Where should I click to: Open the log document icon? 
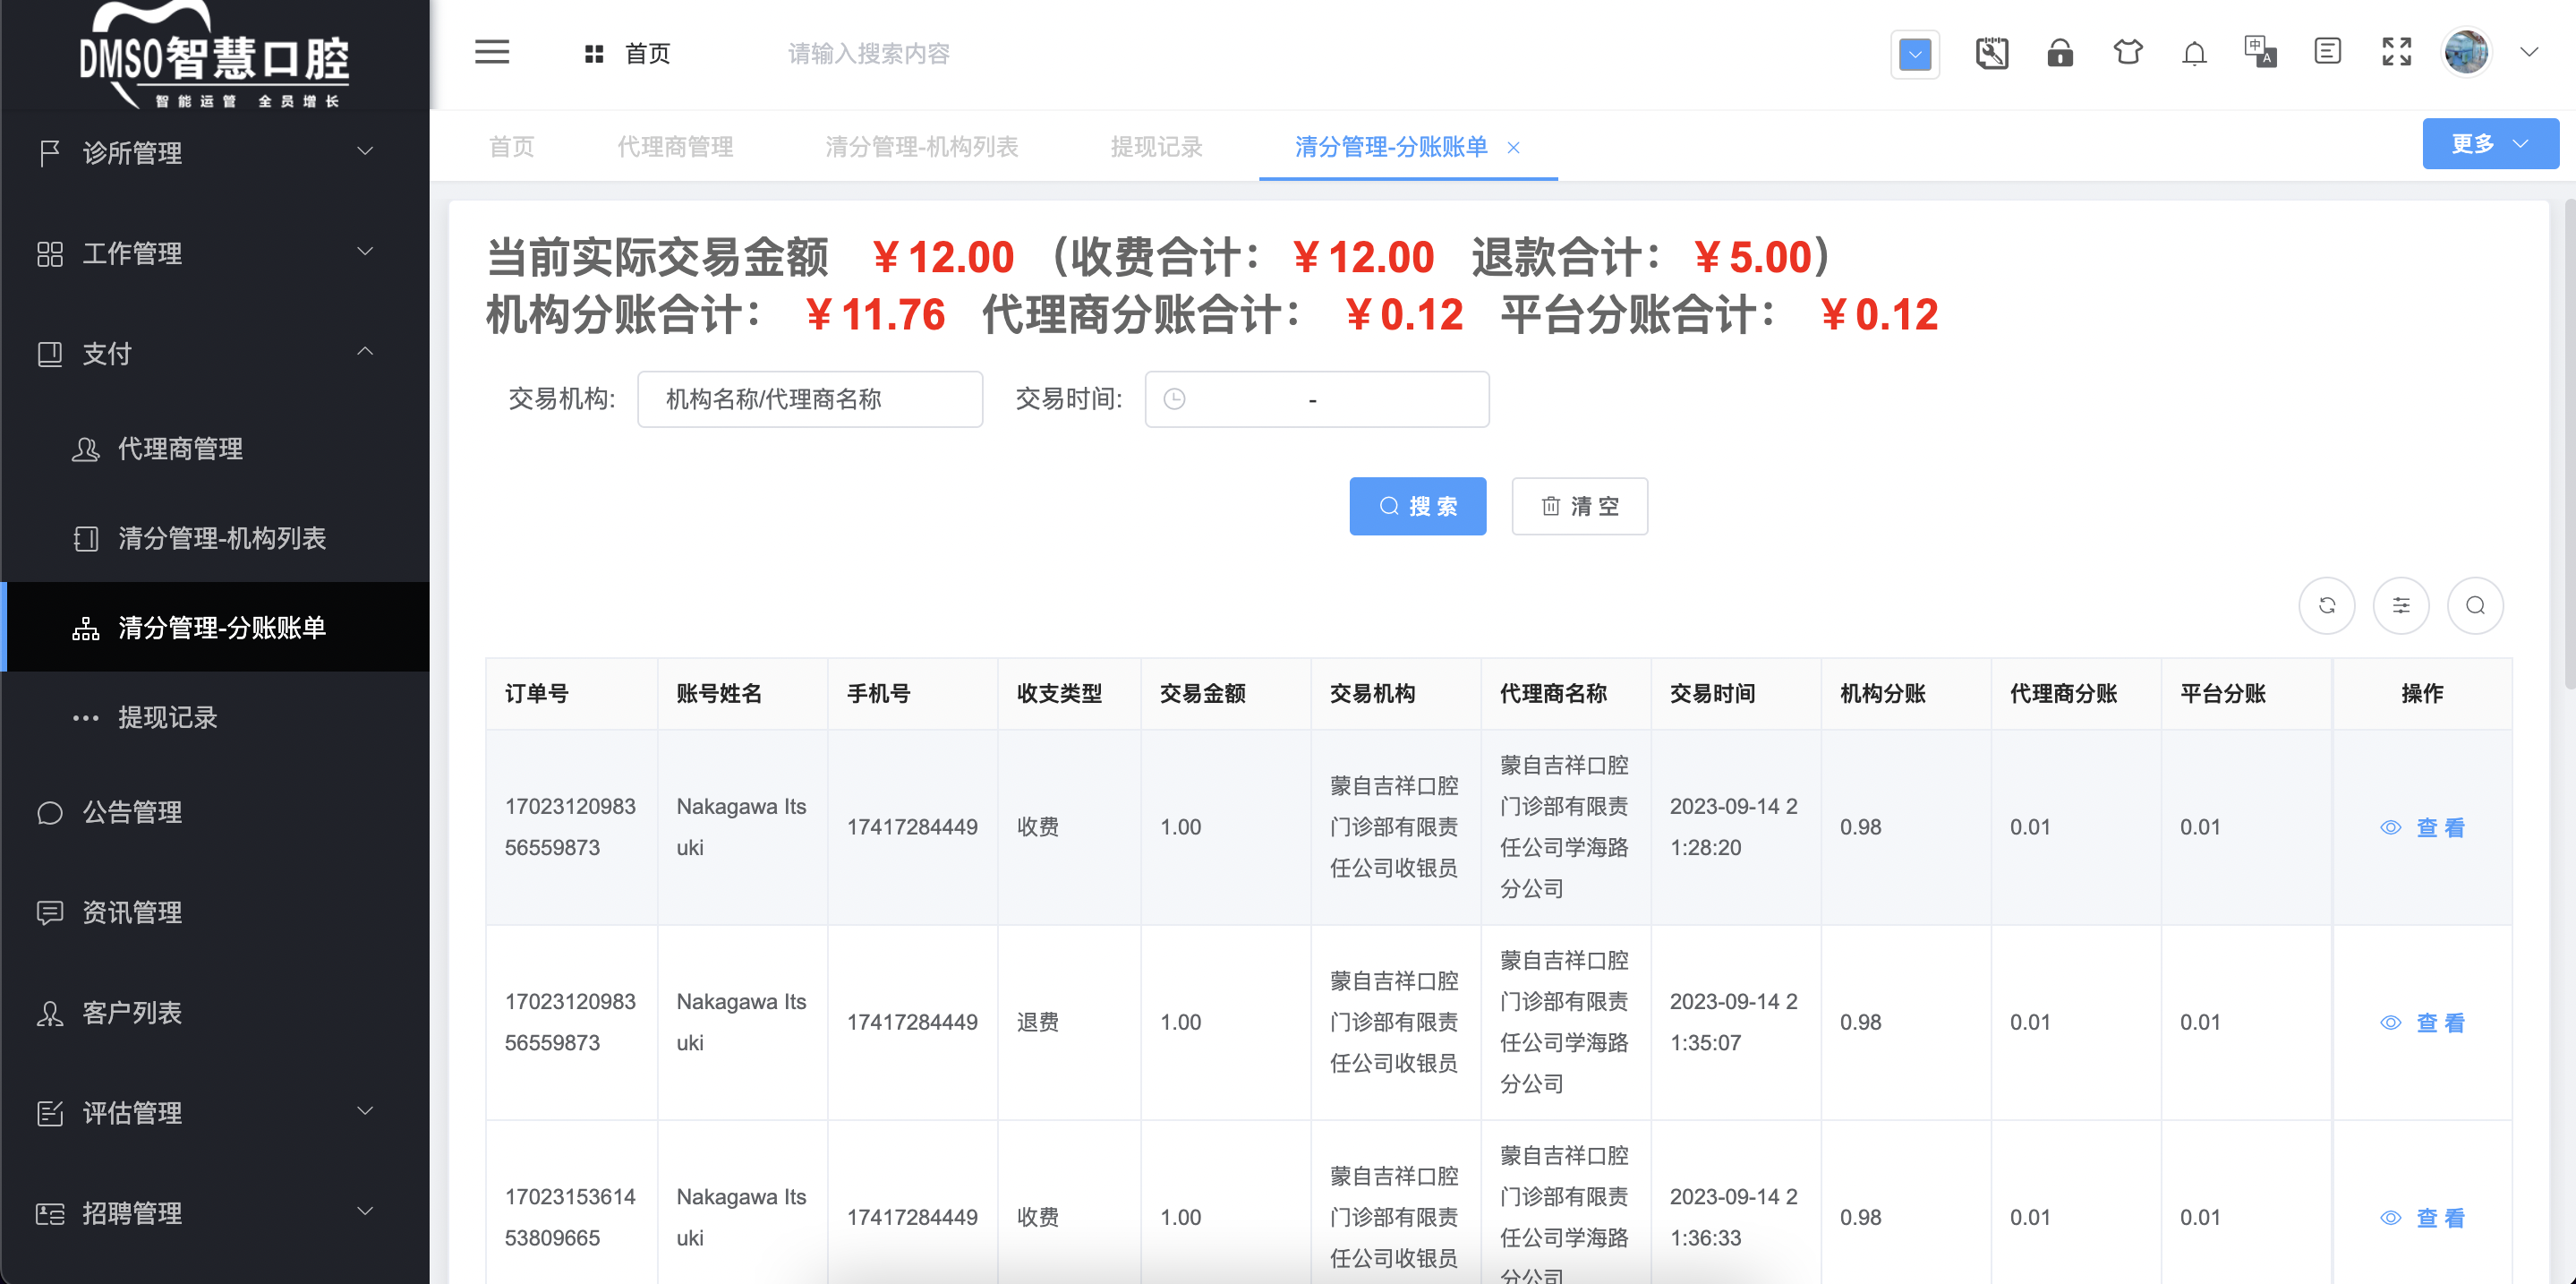tap(2327, 52)
